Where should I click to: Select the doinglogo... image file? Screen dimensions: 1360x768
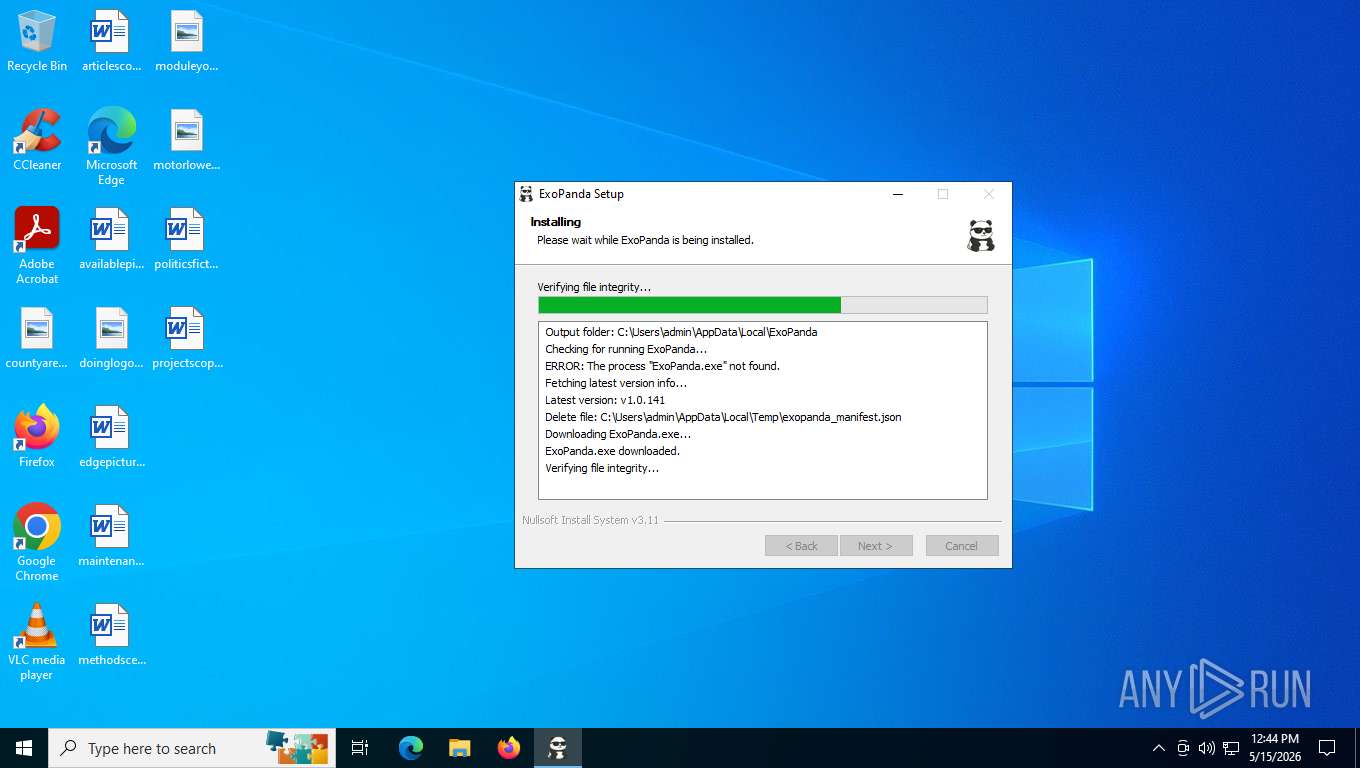111,339
